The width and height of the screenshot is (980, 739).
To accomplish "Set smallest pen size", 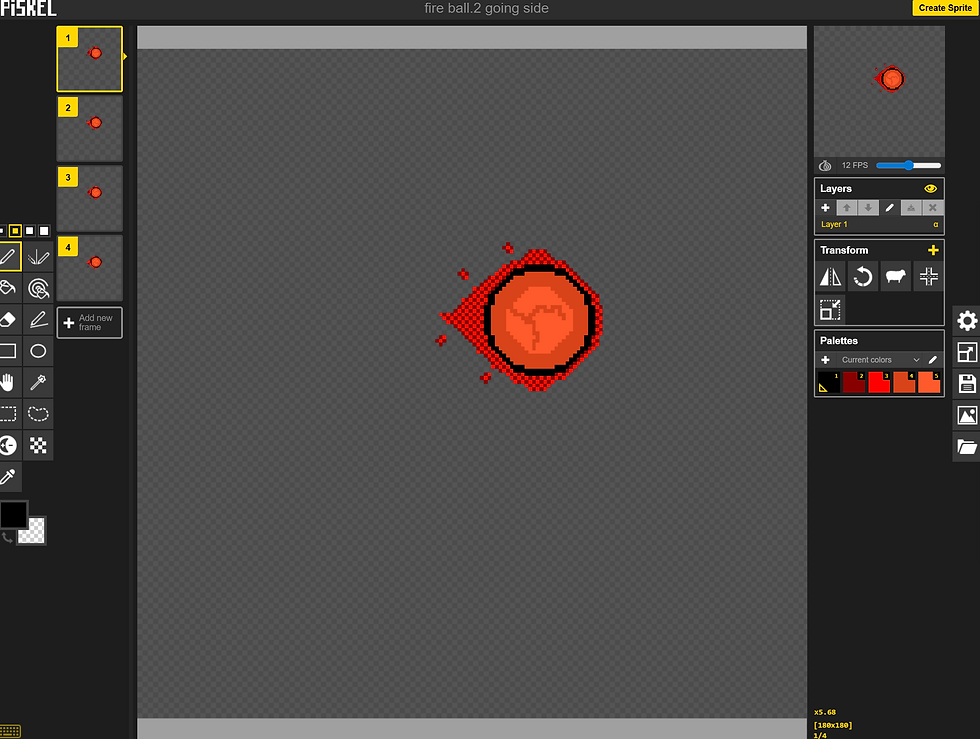I will pyautogui.click(x=2, y=231).
